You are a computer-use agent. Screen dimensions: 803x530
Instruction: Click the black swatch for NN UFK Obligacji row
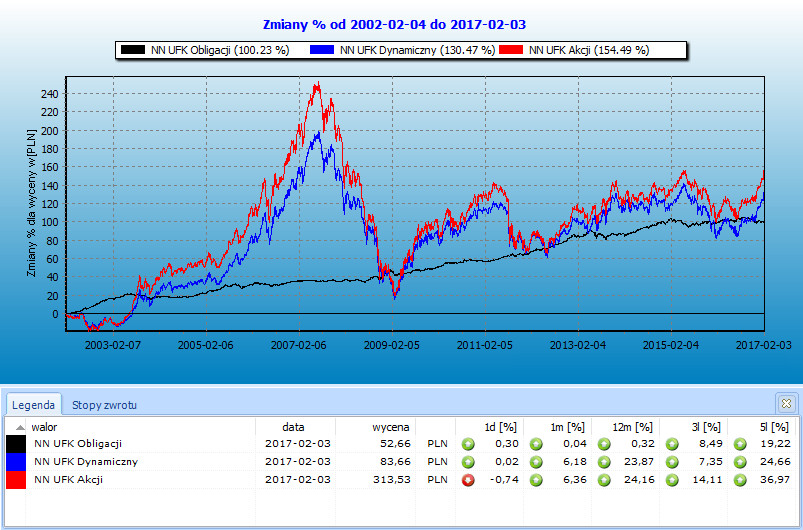[16, 443]
